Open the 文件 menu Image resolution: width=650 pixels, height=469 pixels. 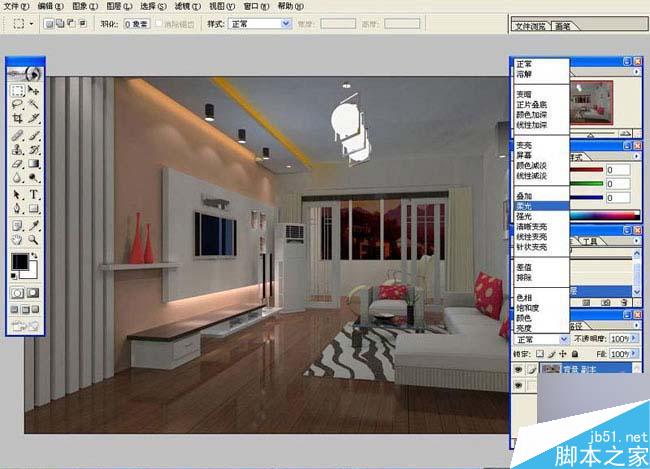pyautogui.click(x=16, y=6)
